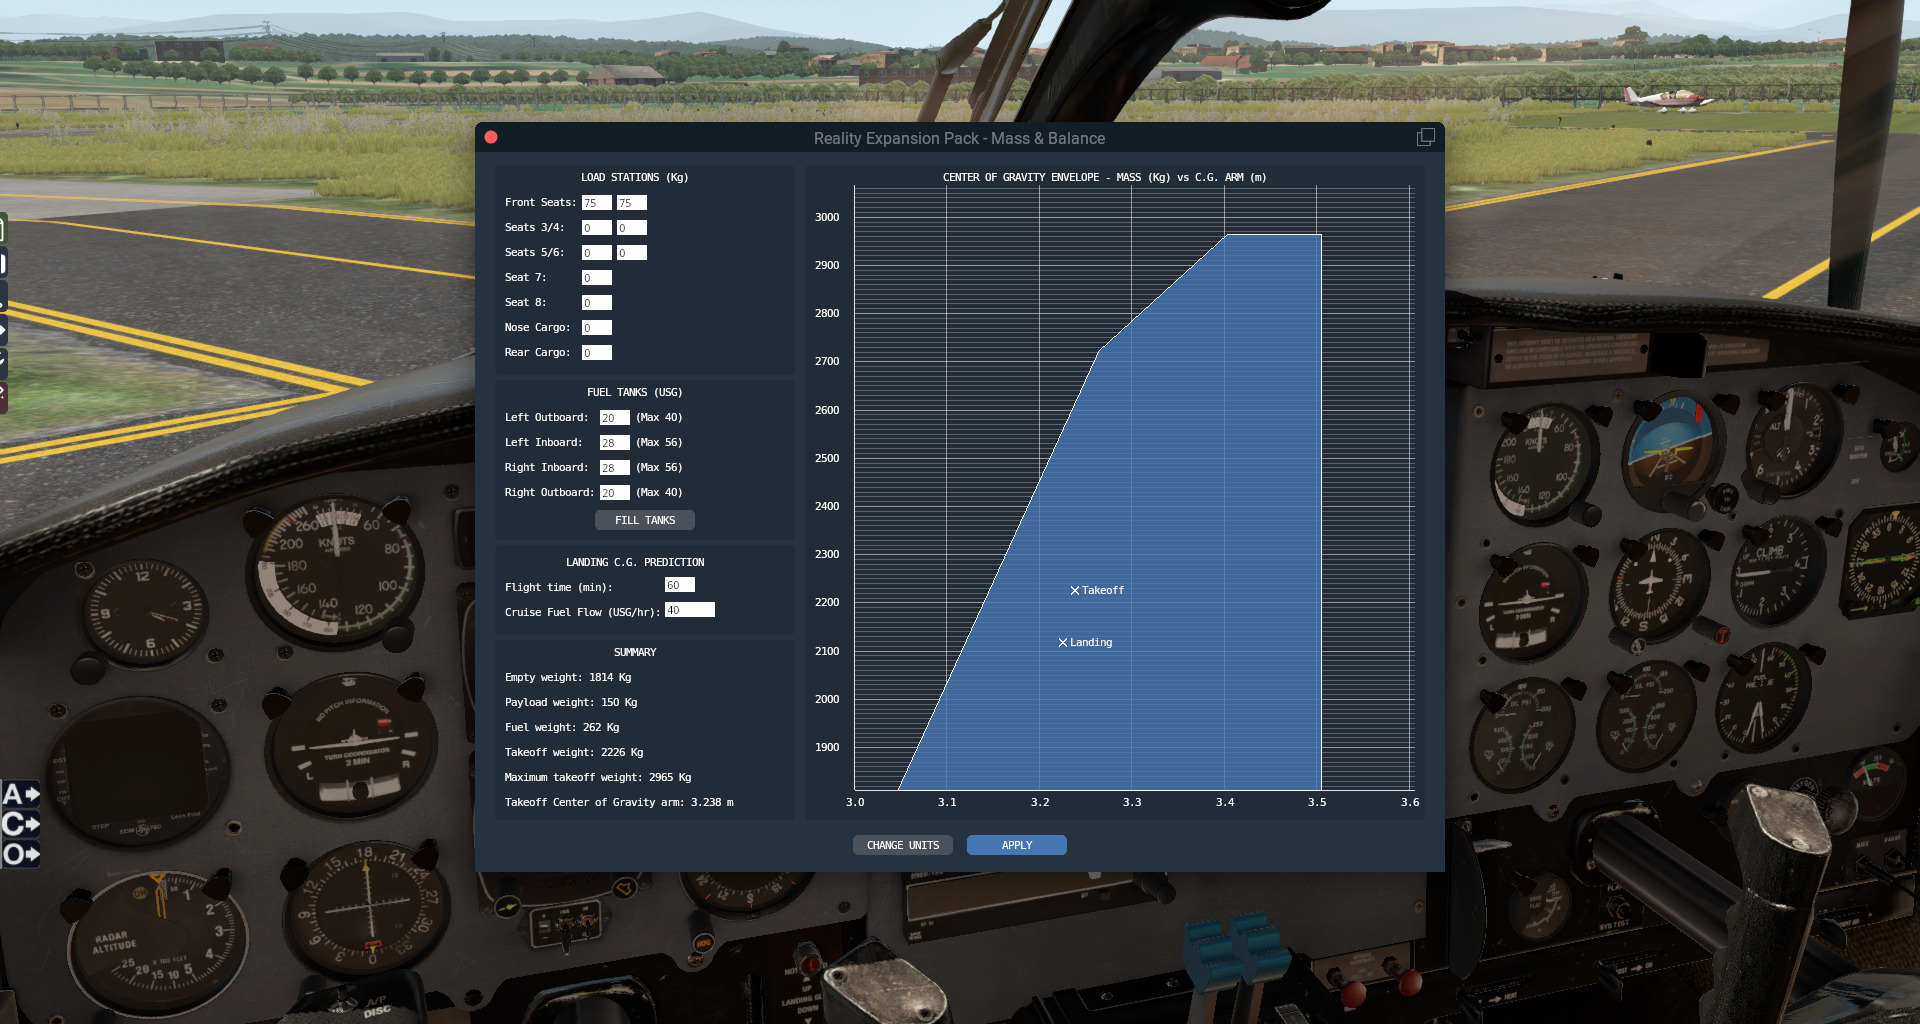Click the 'LANDING C.G. PREDICTION' heading
Viewport: 1920px width, 1024px height.
tap(635, 563)
